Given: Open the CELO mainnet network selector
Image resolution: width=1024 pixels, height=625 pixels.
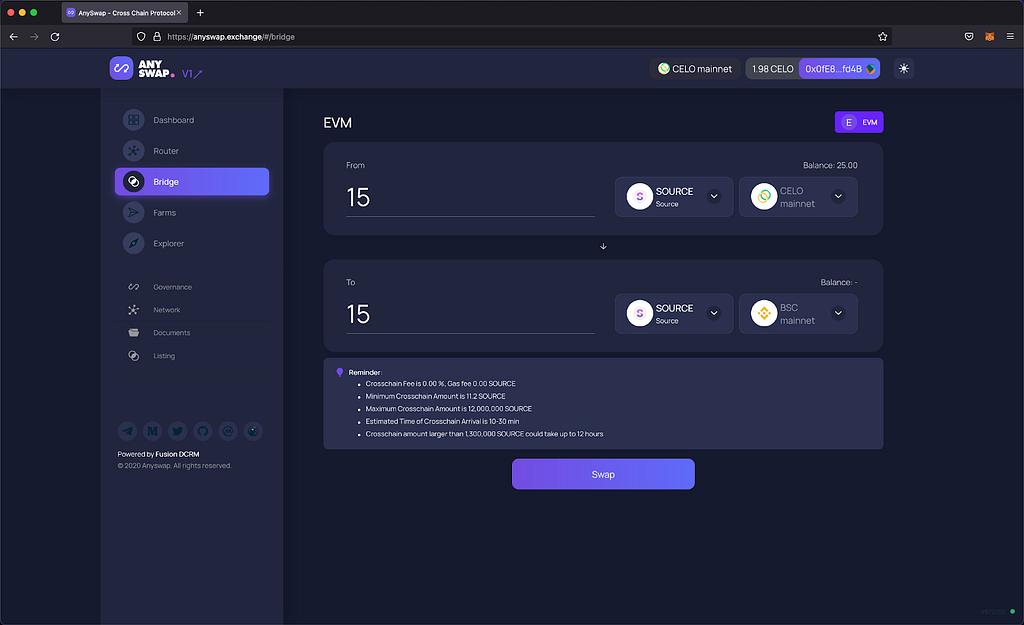Looking at the screenshot, I should point(695,69).
